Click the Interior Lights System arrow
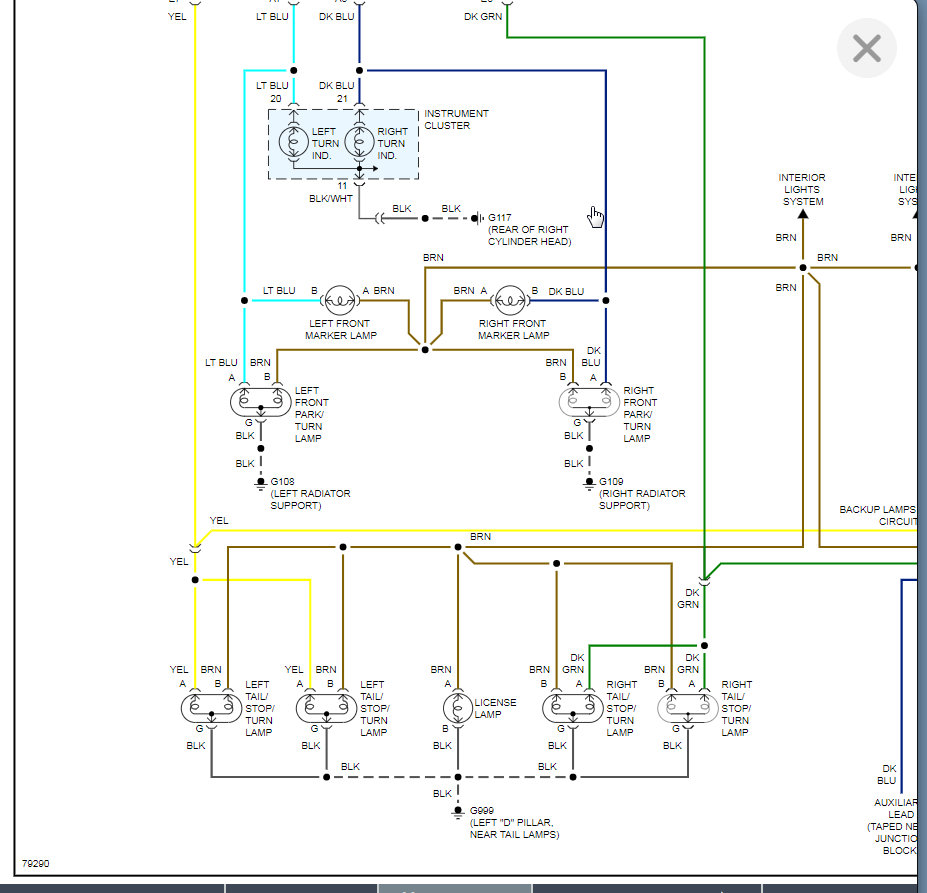The image size is (927, 893). click(x=802, y=213)
